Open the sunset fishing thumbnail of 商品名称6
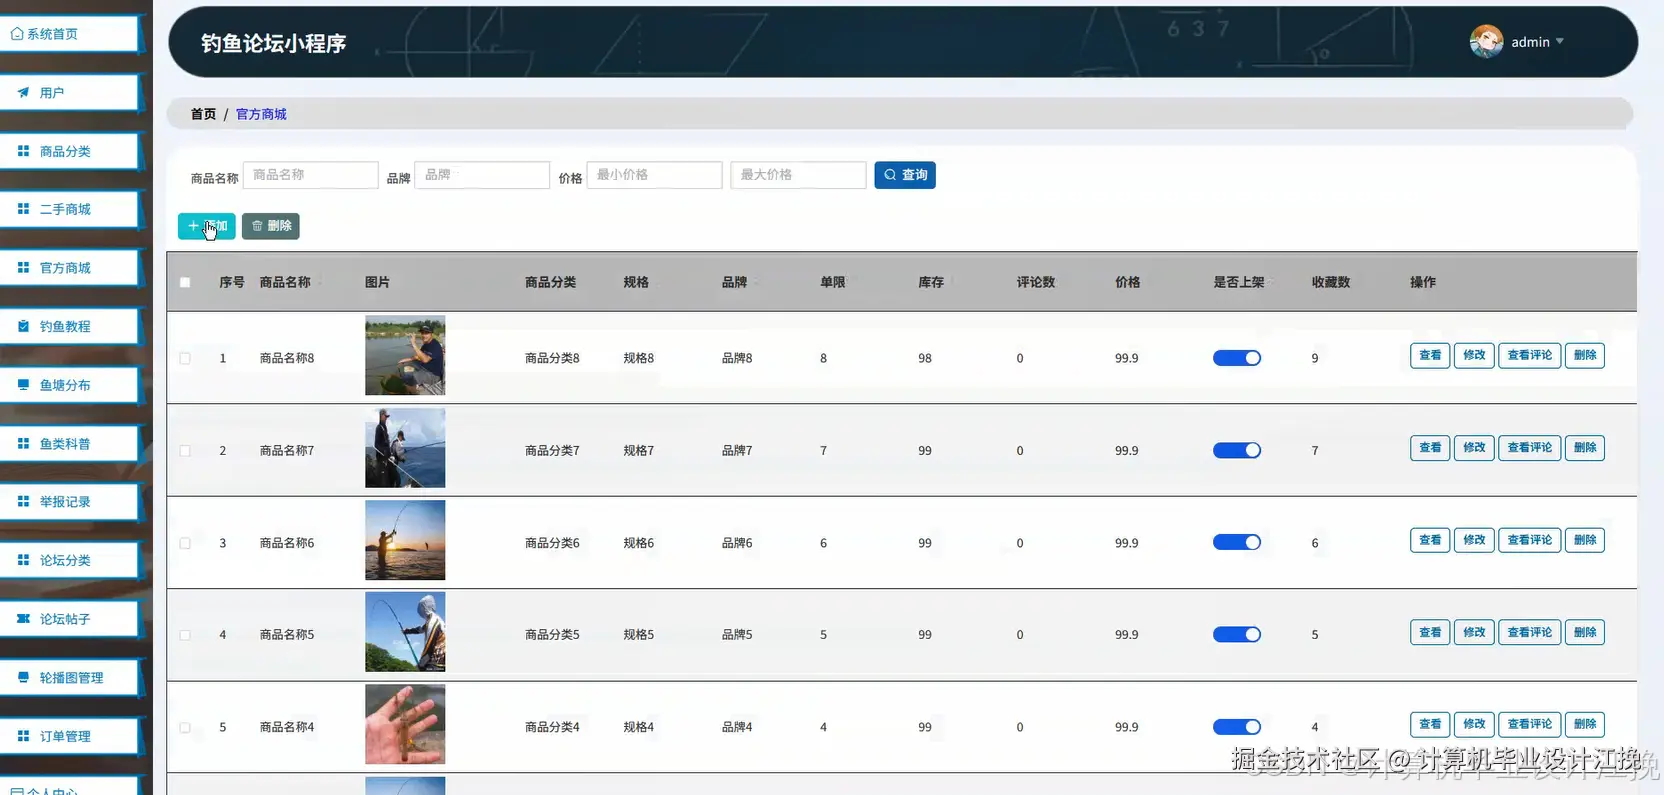 pyautogui.click(x=405, y=540)
